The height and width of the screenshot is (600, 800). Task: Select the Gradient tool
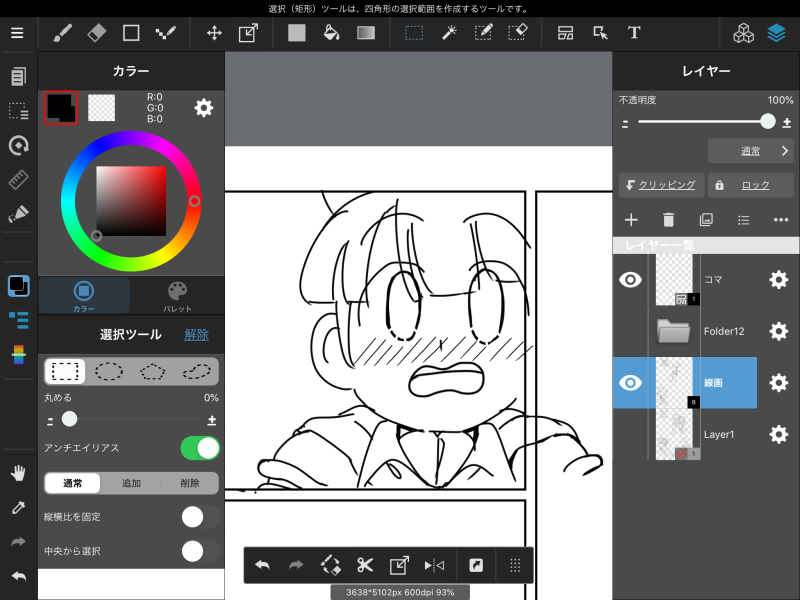tap(366, 33)
